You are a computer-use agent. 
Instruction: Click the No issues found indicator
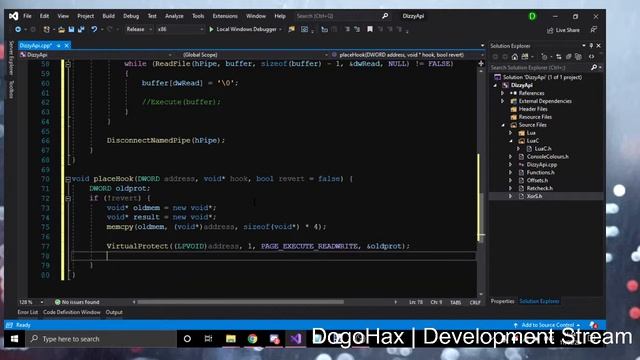(77, 302)
